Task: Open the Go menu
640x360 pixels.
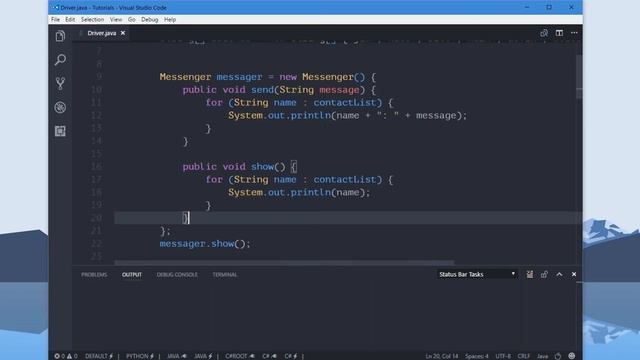Action: (x=131, y=20)
